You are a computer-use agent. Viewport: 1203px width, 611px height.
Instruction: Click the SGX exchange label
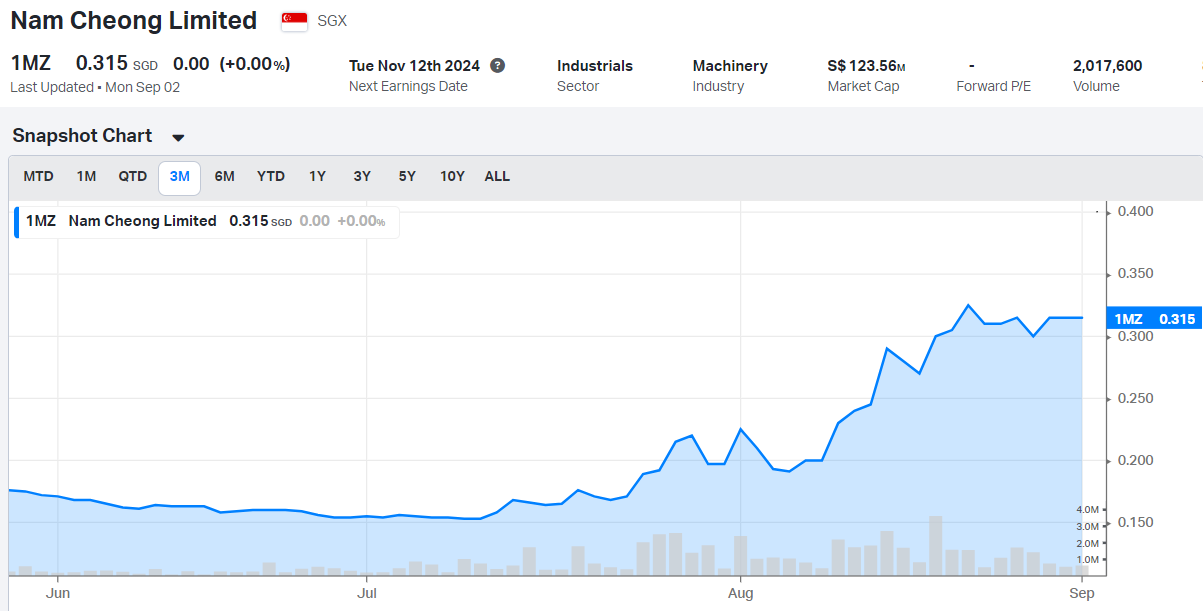(332, 21)
